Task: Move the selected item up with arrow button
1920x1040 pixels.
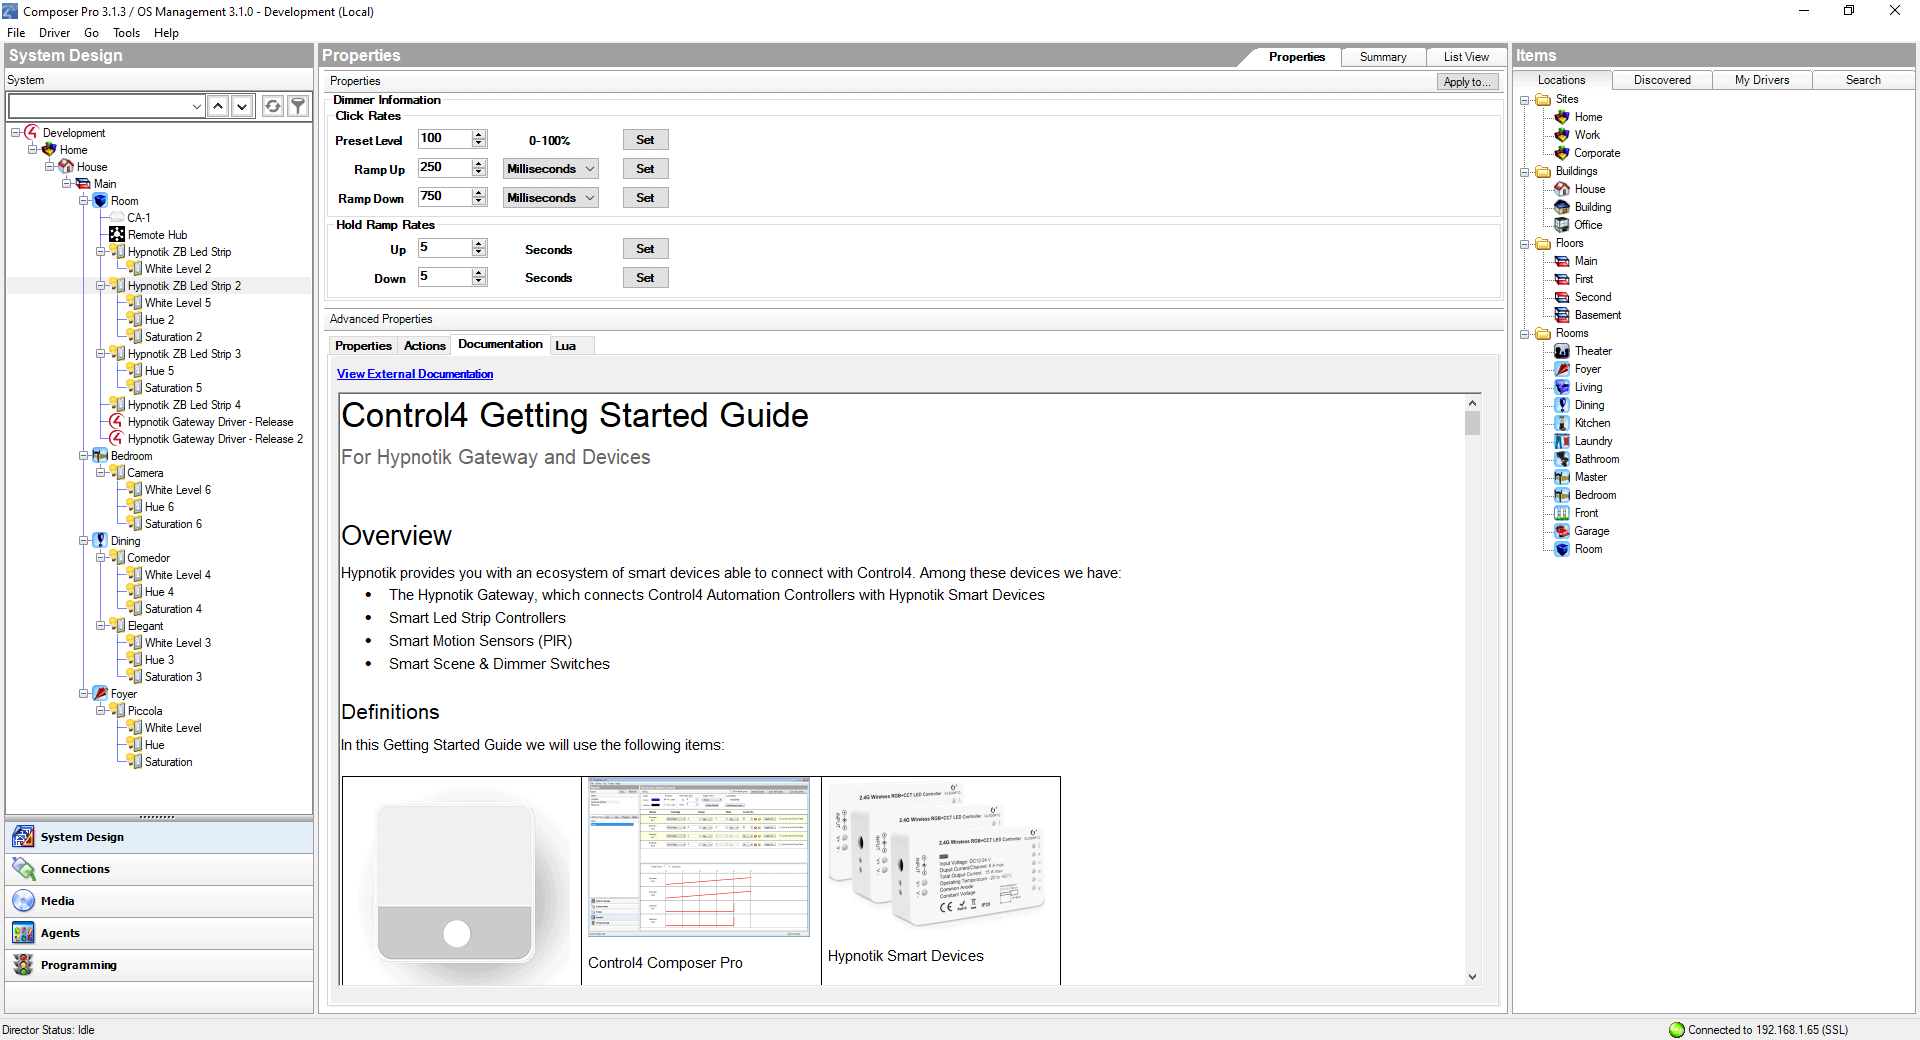Action: [x=218, y=106]
